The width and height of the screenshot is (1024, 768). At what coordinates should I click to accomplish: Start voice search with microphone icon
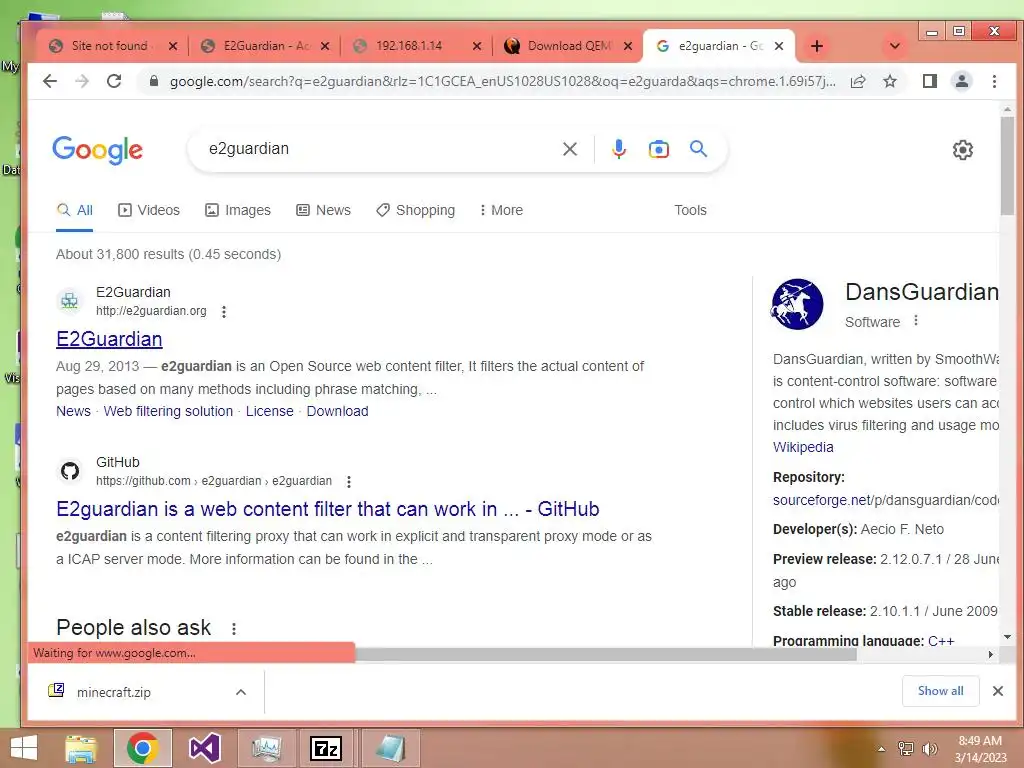[x=618, y=149]
